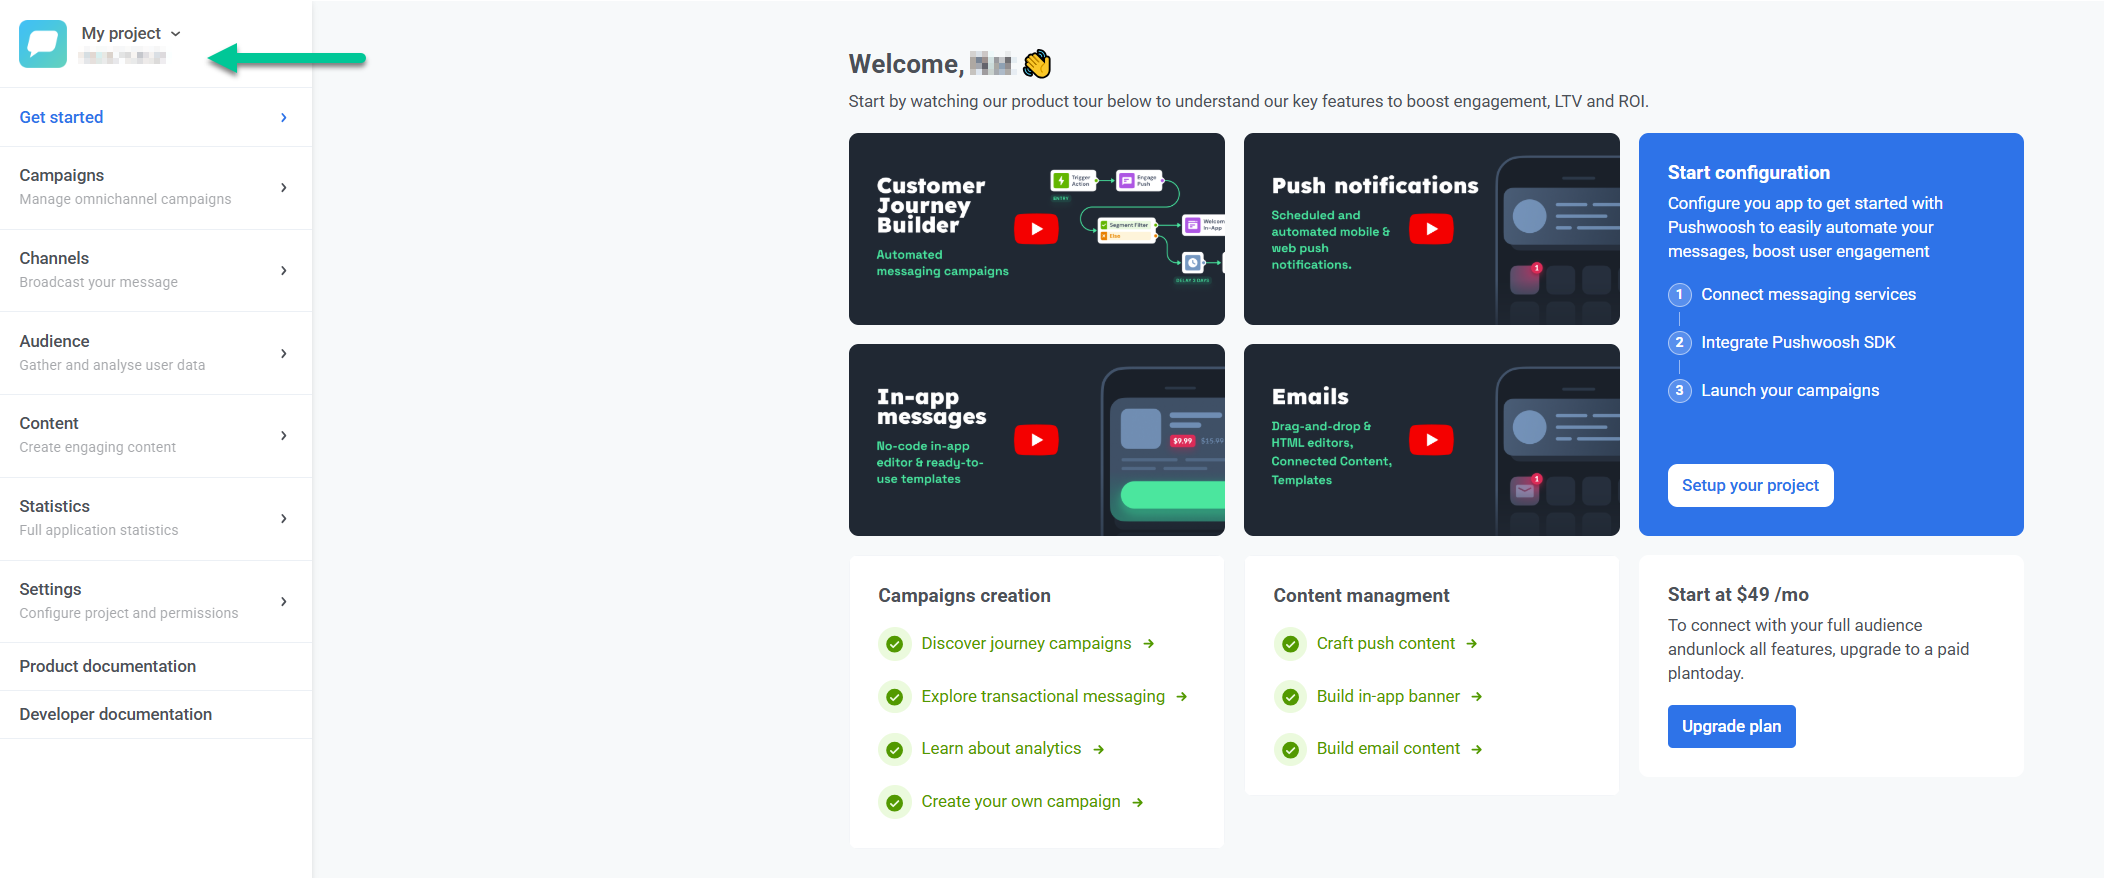Viewport: 2104px width, 878px height.
Task: Open the Explore transactional messaging link
Action: (1043, 697)
